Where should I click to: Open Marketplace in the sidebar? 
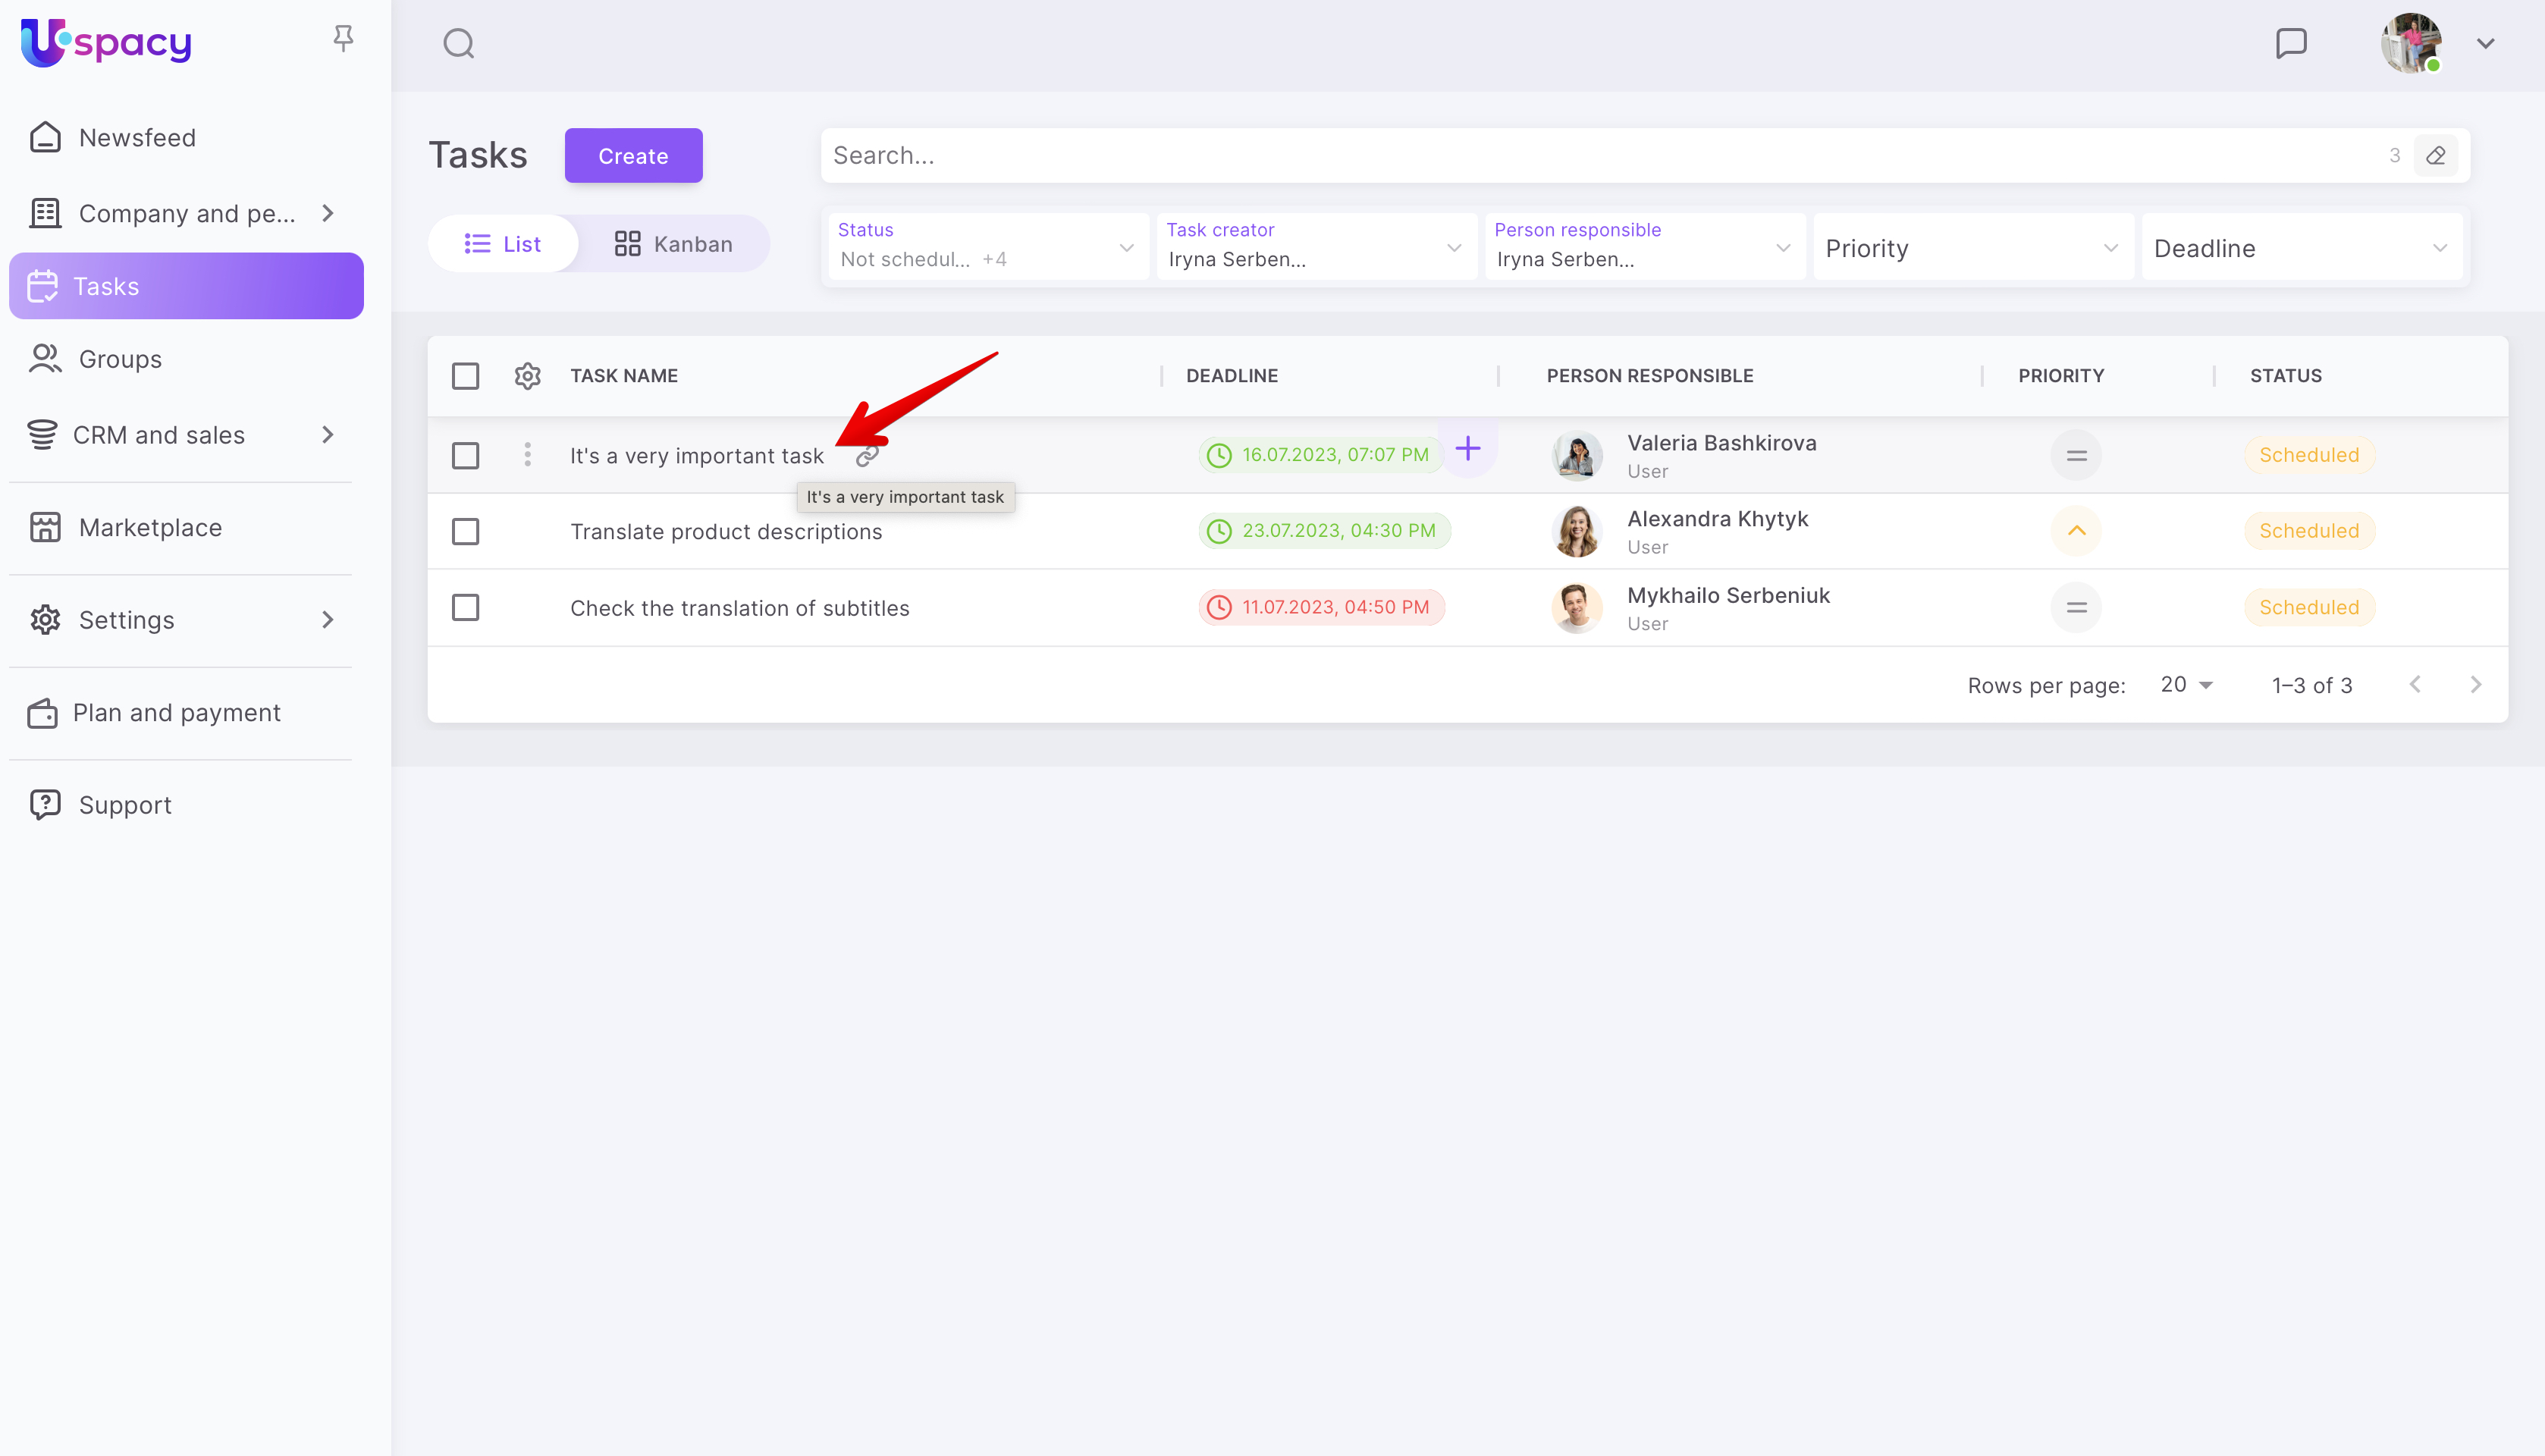pyautogui.click(x=150, y=527)
